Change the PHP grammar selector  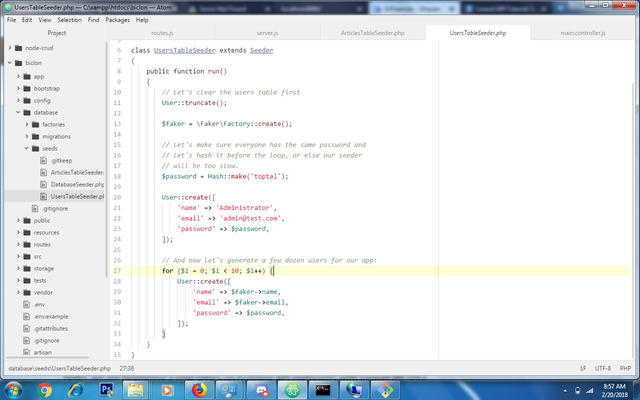tap(625, 368)
